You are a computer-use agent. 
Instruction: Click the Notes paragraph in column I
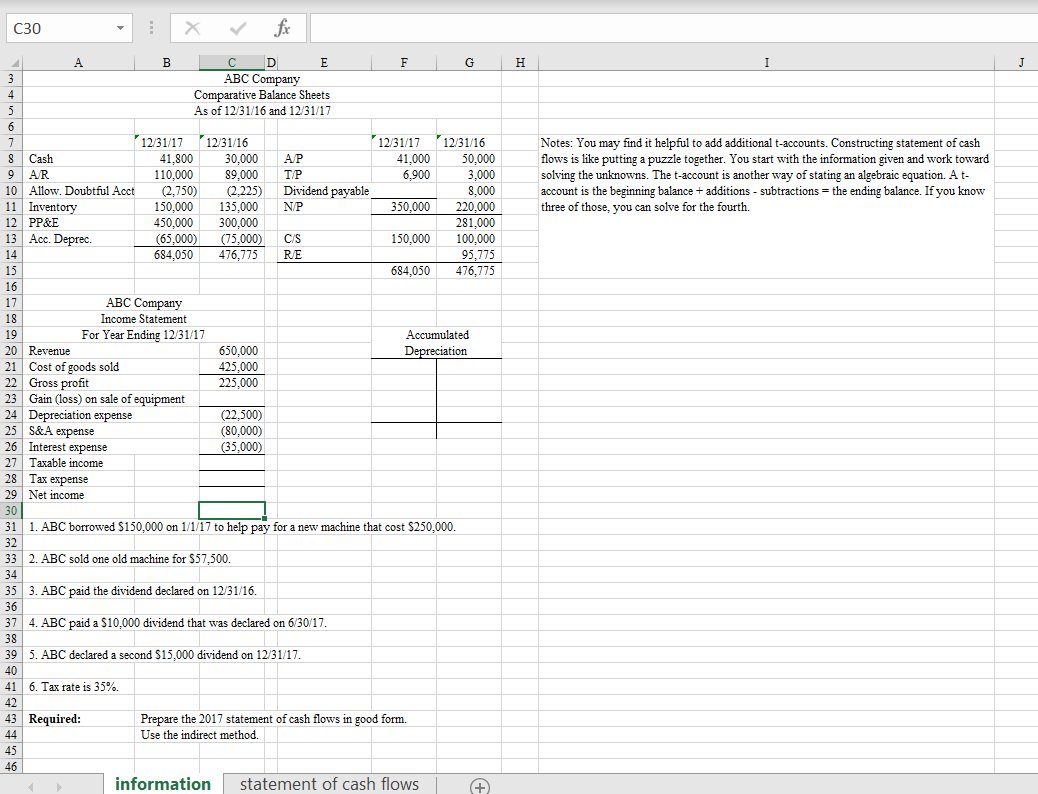tap(765, 175)
